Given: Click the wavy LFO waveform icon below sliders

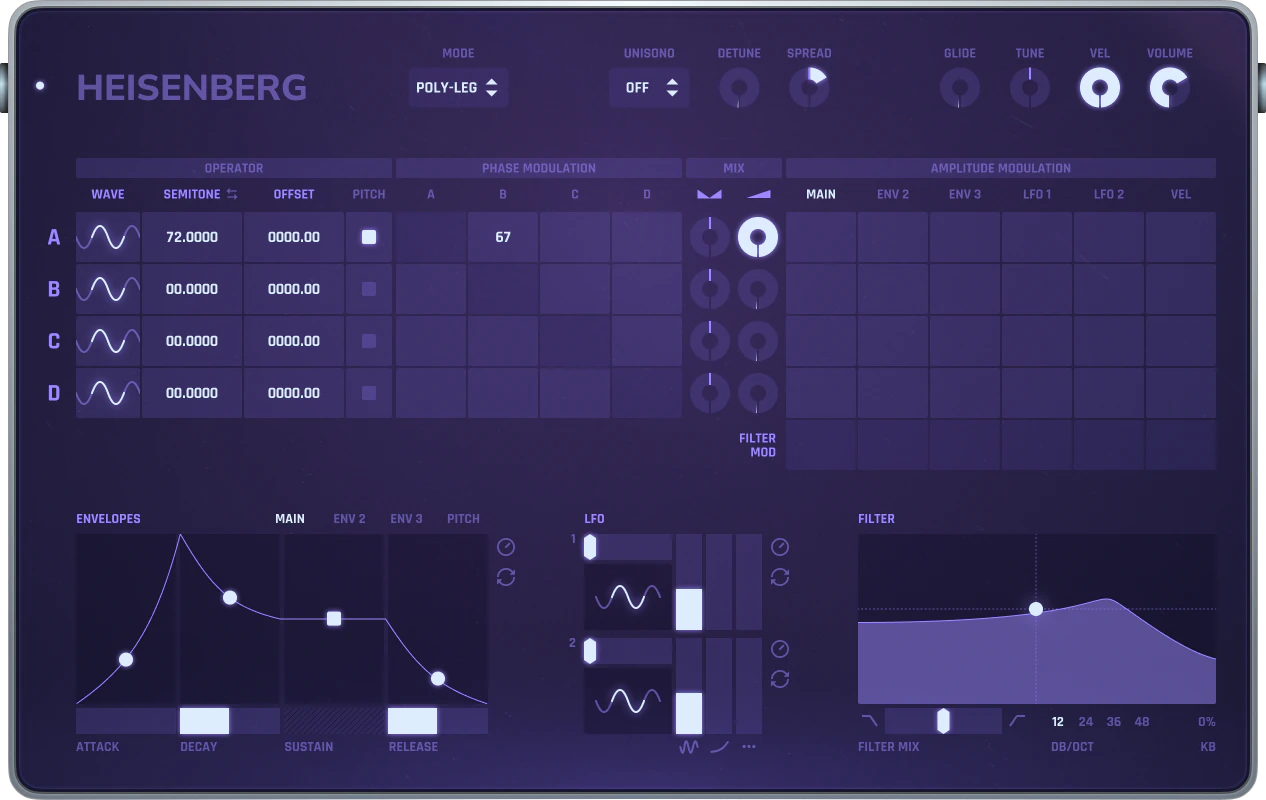Looking at the screenshot, I should click(x=688, y=747).
